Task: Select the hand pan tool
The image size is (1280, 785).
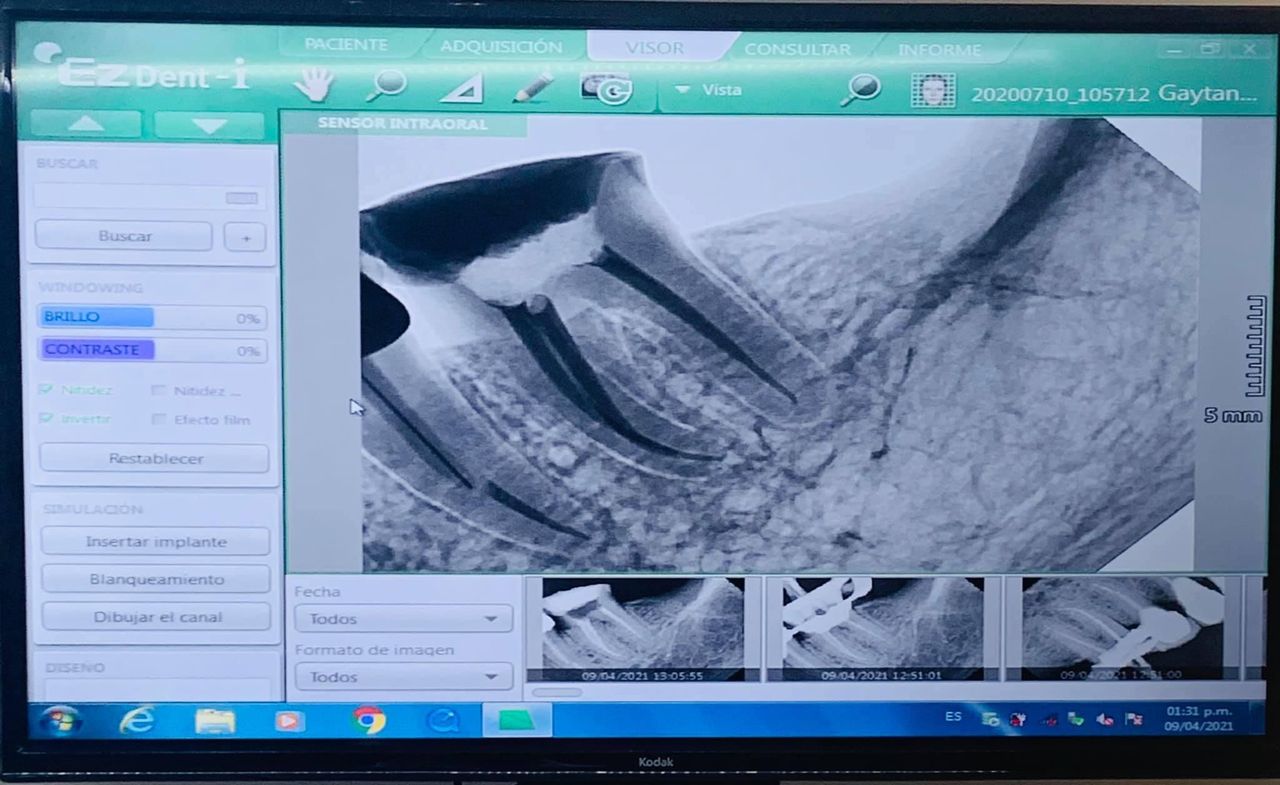Action: coord(314,86)
